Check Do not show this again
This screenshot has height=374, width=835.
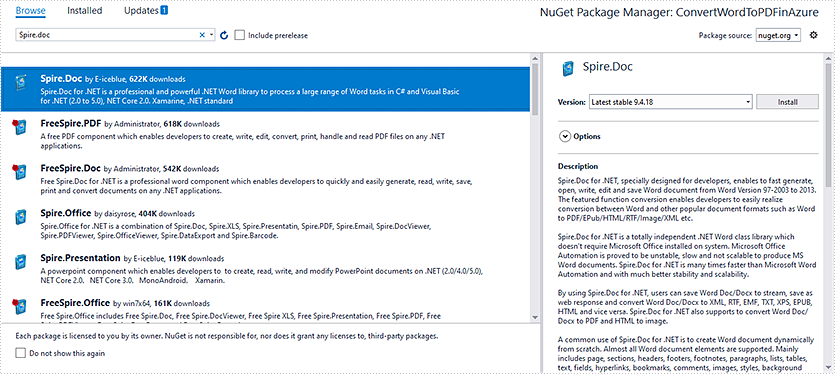(20, 353)
